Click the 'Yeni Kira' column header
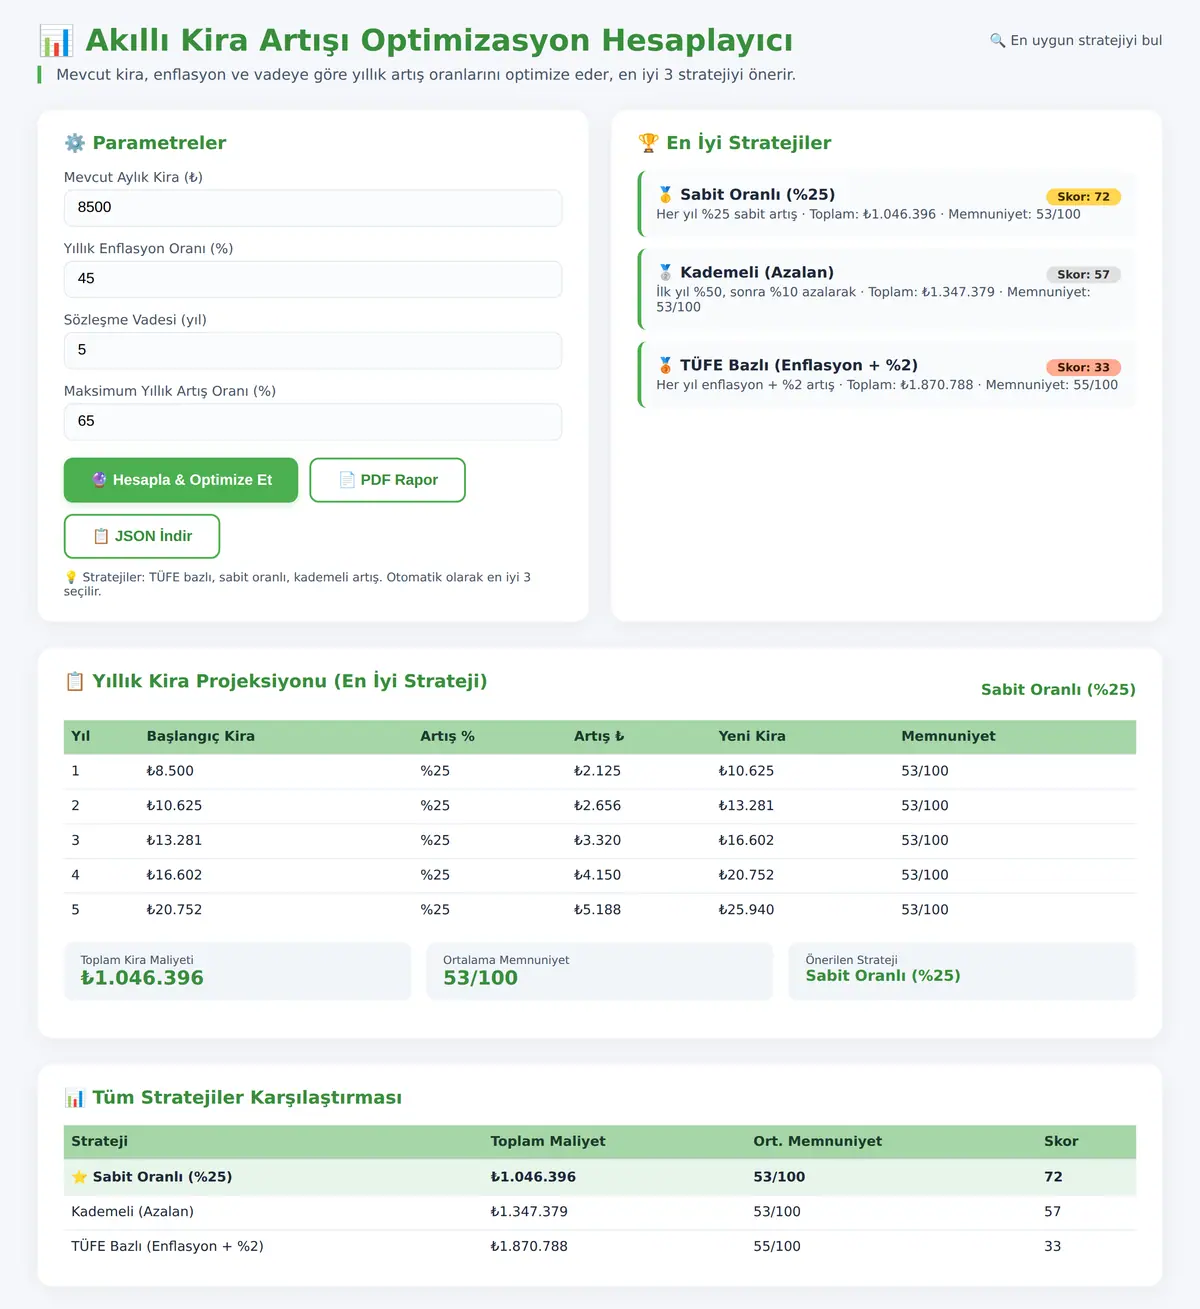The width and height of the screenshot is (1200, 1309). click(x=752, y=736)
